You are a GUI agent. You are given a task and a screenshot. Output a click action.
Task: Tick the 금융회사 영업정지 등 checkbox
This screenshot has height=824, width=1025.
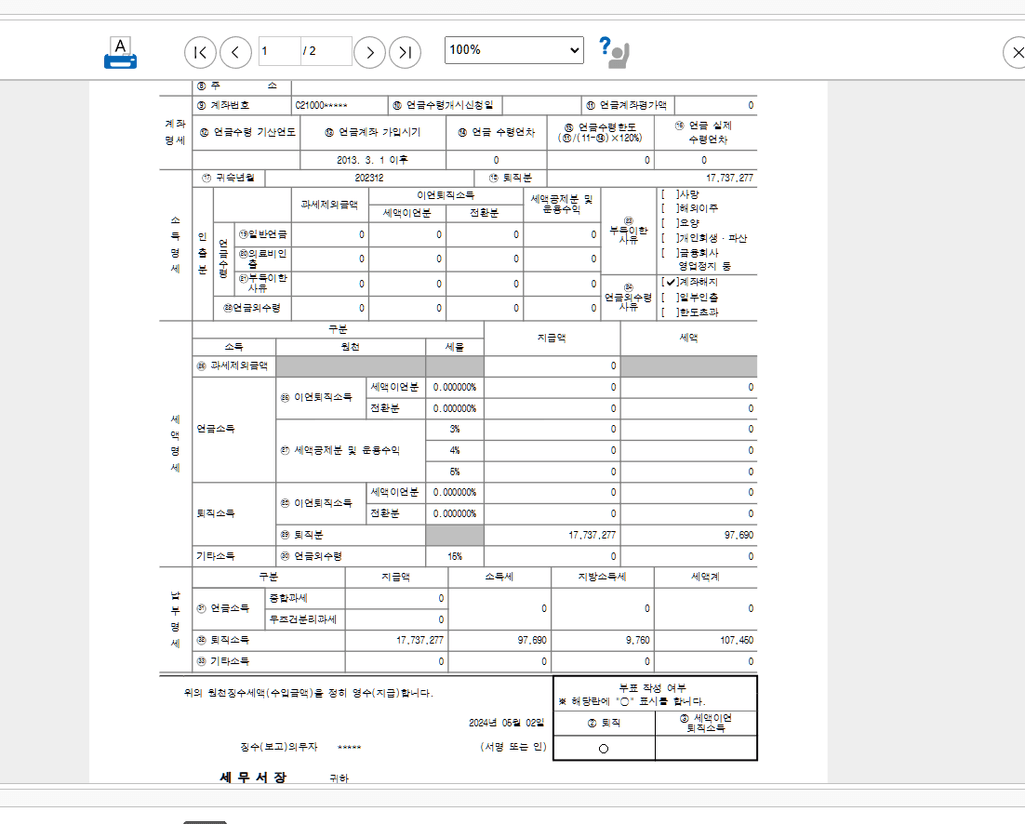668,253
